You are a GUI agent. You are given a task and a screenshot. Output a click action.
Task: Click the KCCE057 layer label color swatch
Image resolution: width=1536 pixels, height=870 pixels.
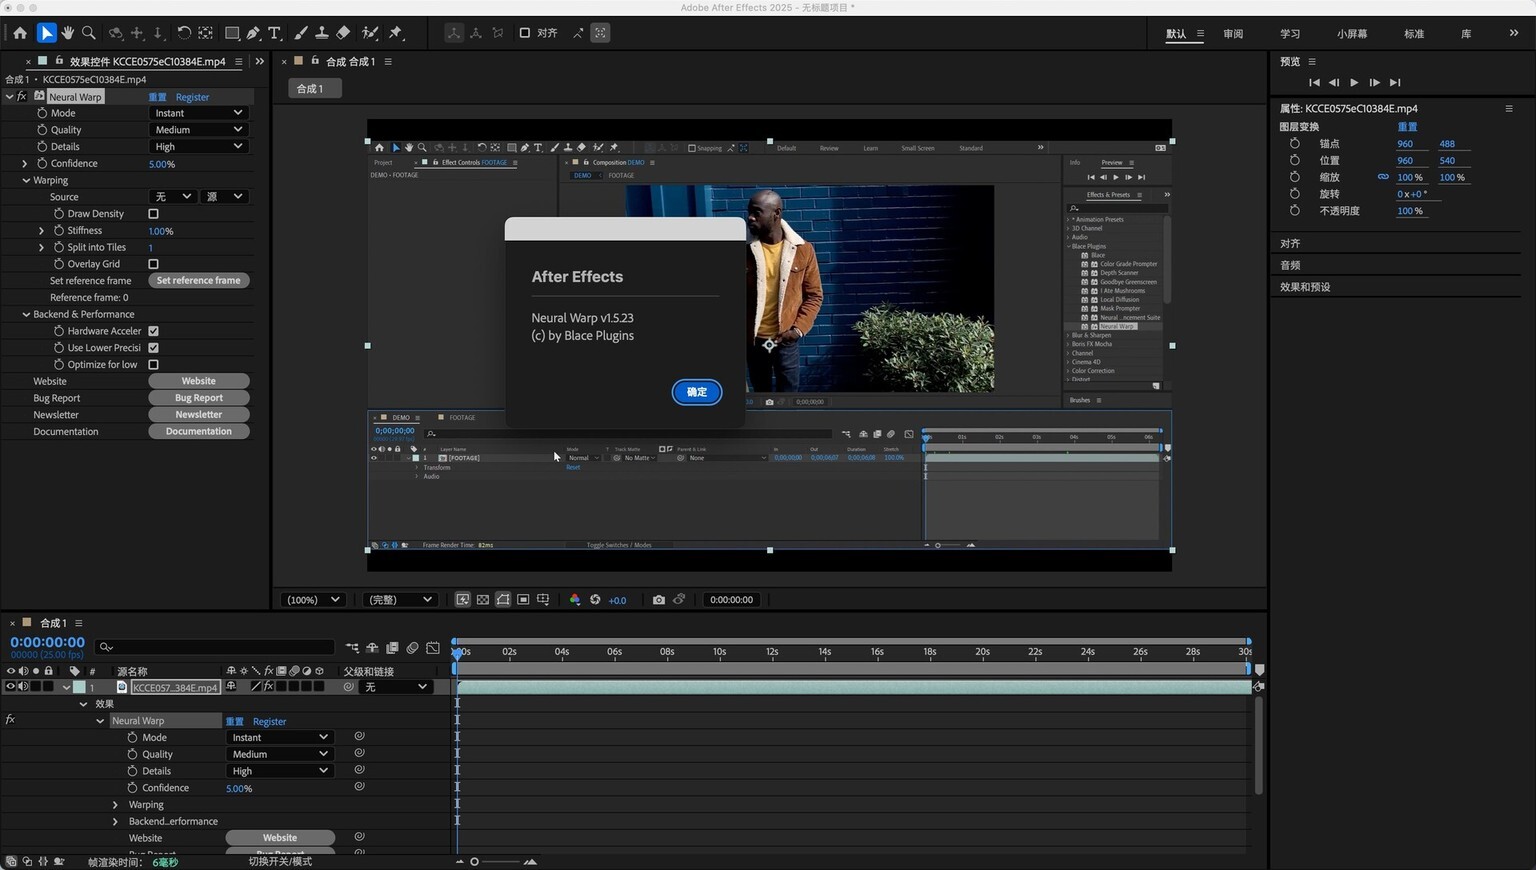[79, 687]
